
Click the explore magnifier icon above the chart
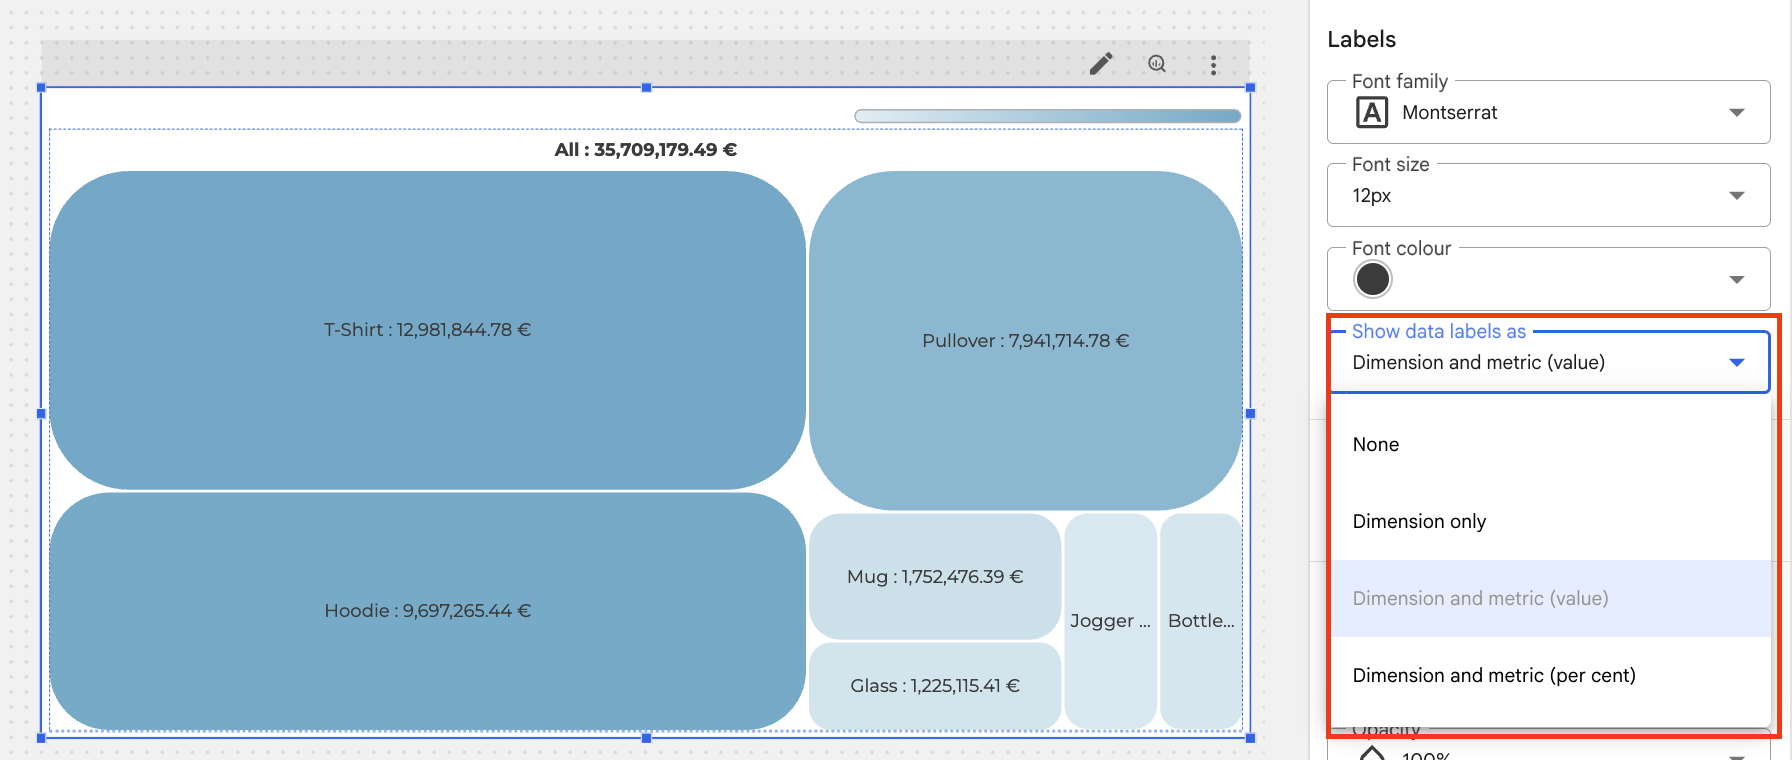(1157, 65)
